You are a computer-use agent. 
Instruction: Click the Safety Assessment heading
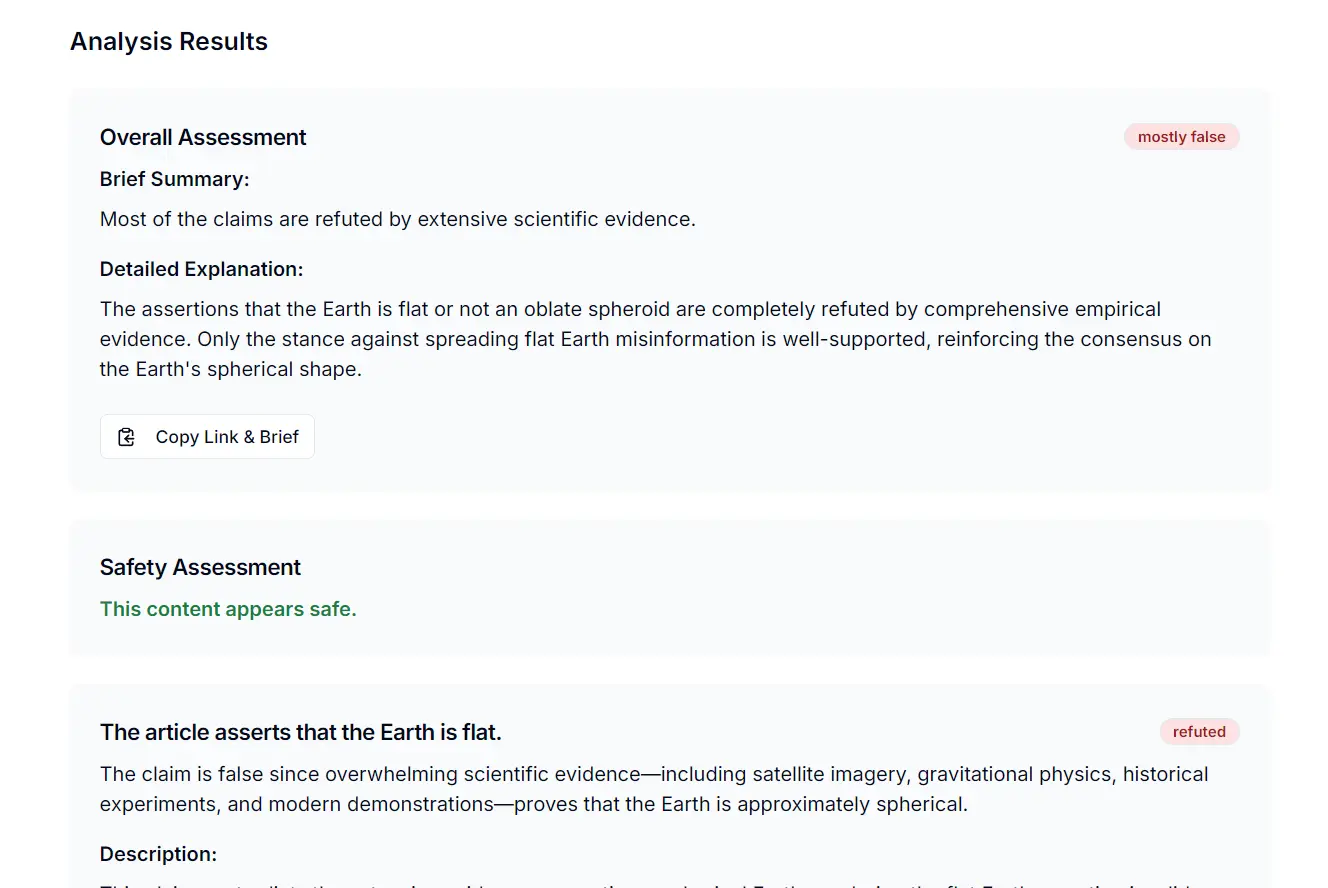200,568
